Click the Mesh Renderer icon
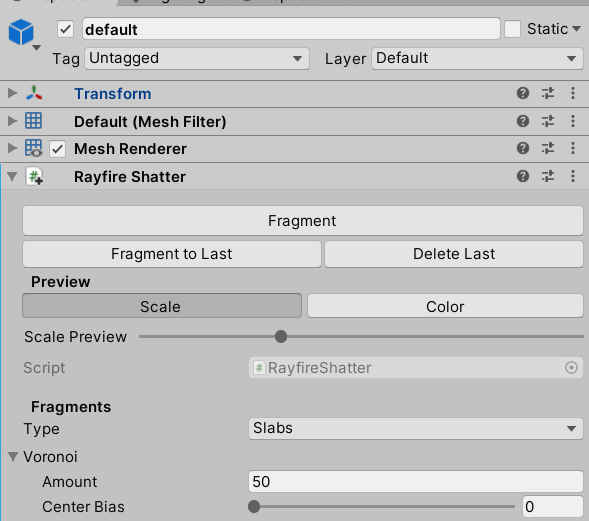 (34, 148)
